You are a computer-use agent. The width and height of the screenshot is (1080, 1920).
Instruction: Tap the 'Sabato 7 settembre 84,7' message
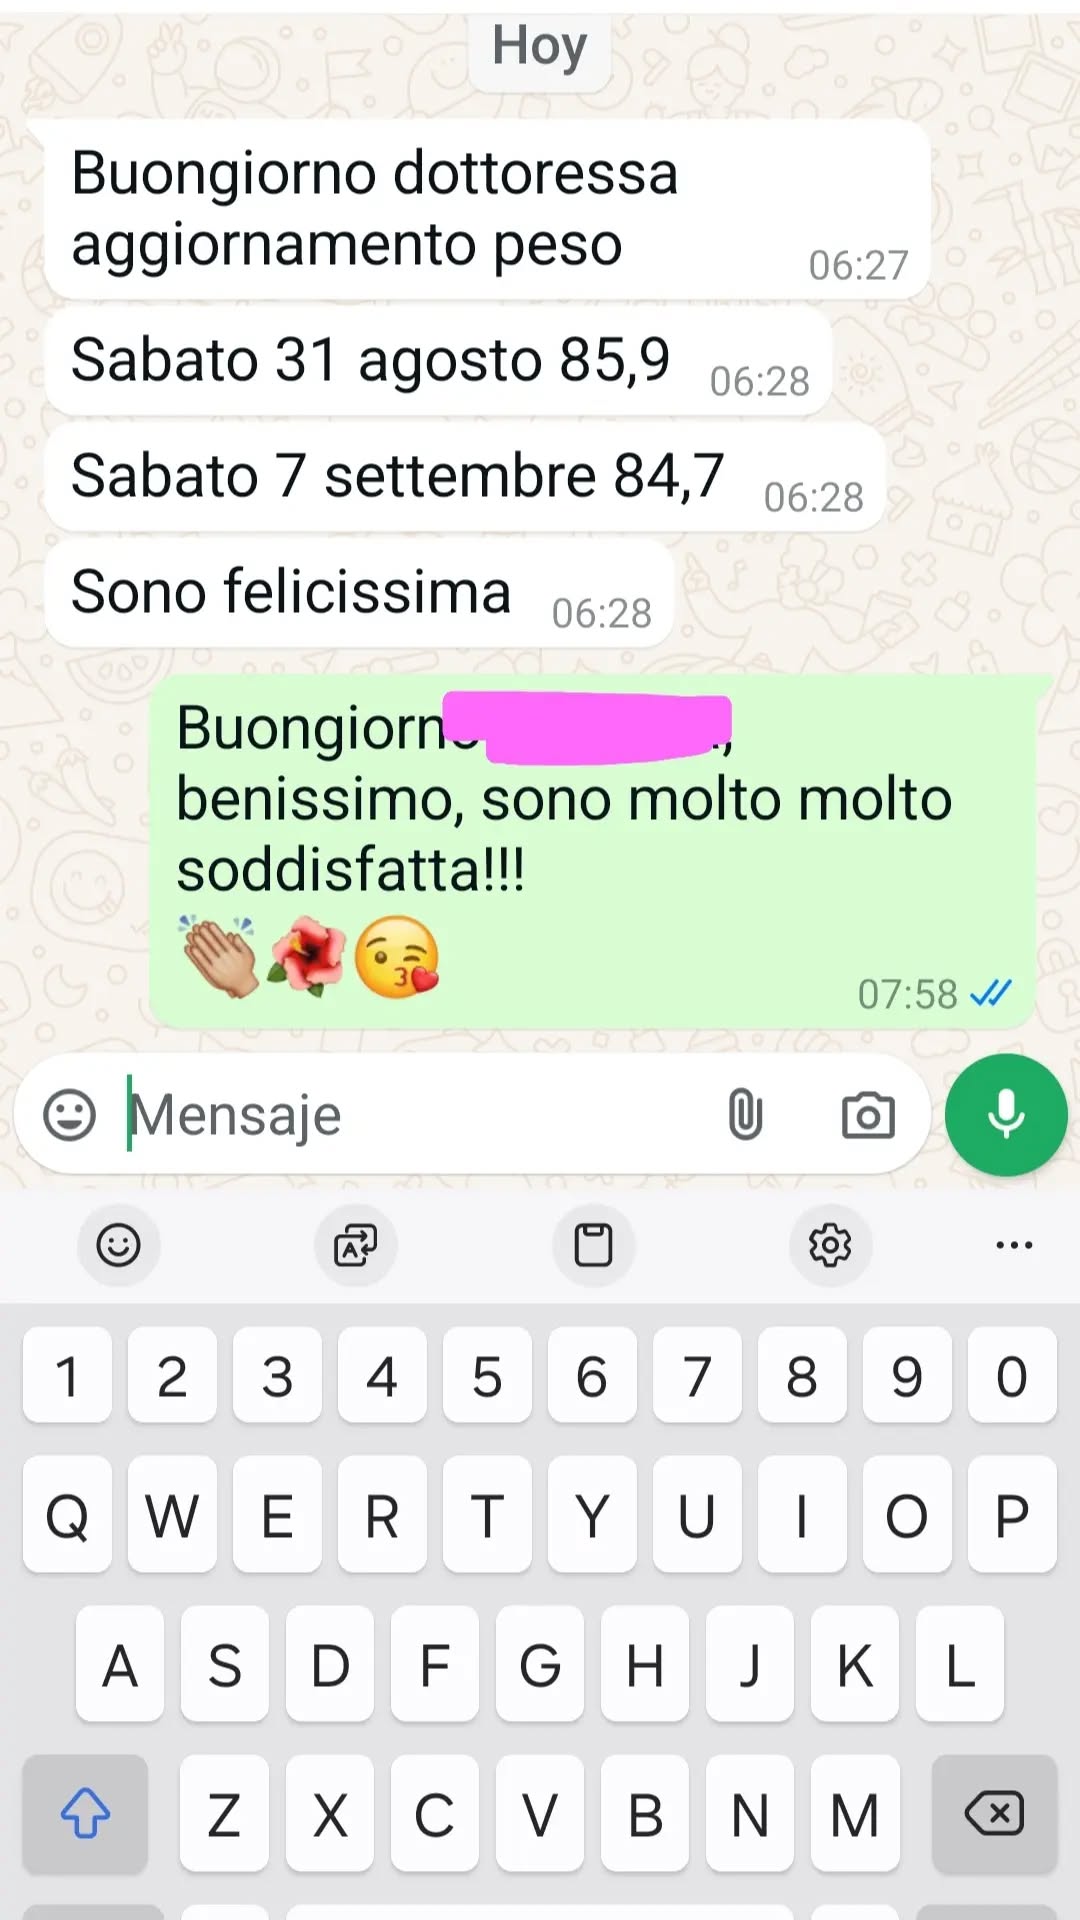465,478
